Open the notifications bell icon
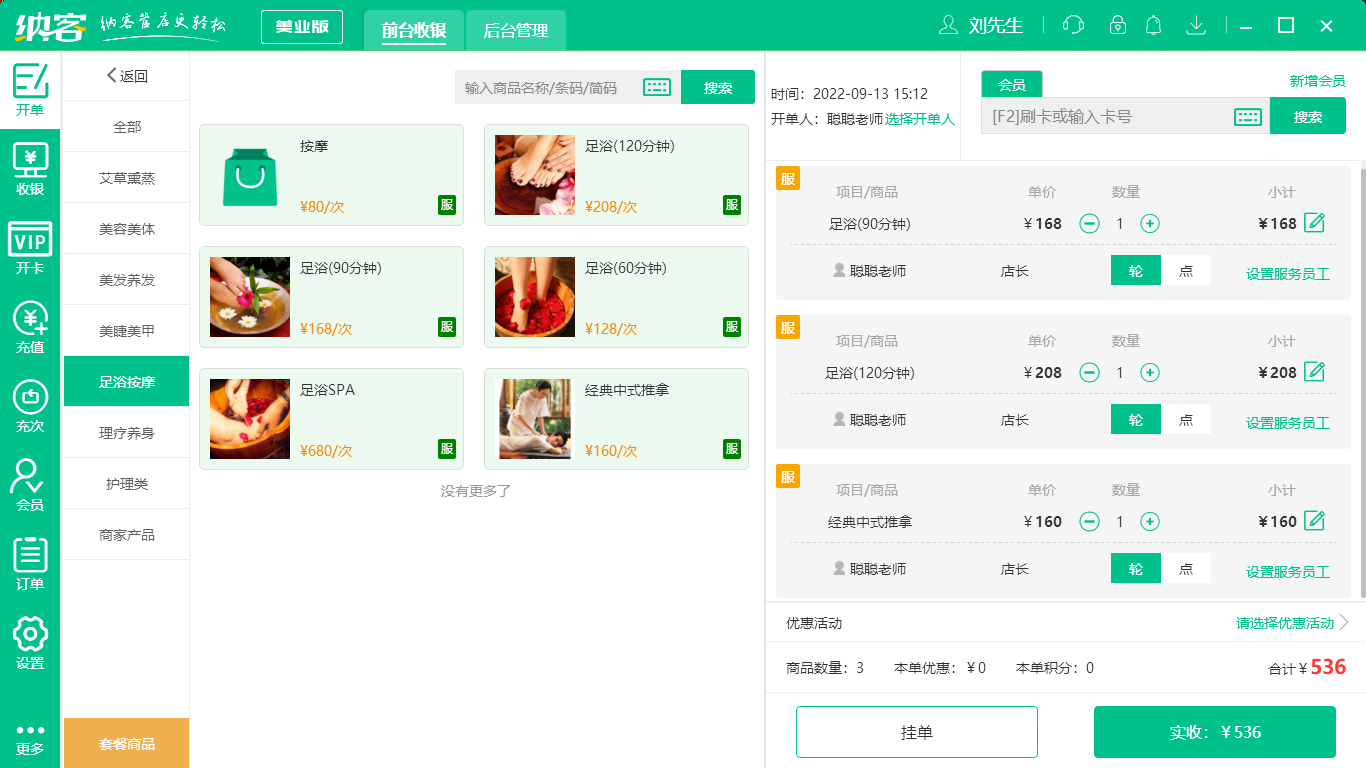1366x768 pixels. [x=1153, y=25]
